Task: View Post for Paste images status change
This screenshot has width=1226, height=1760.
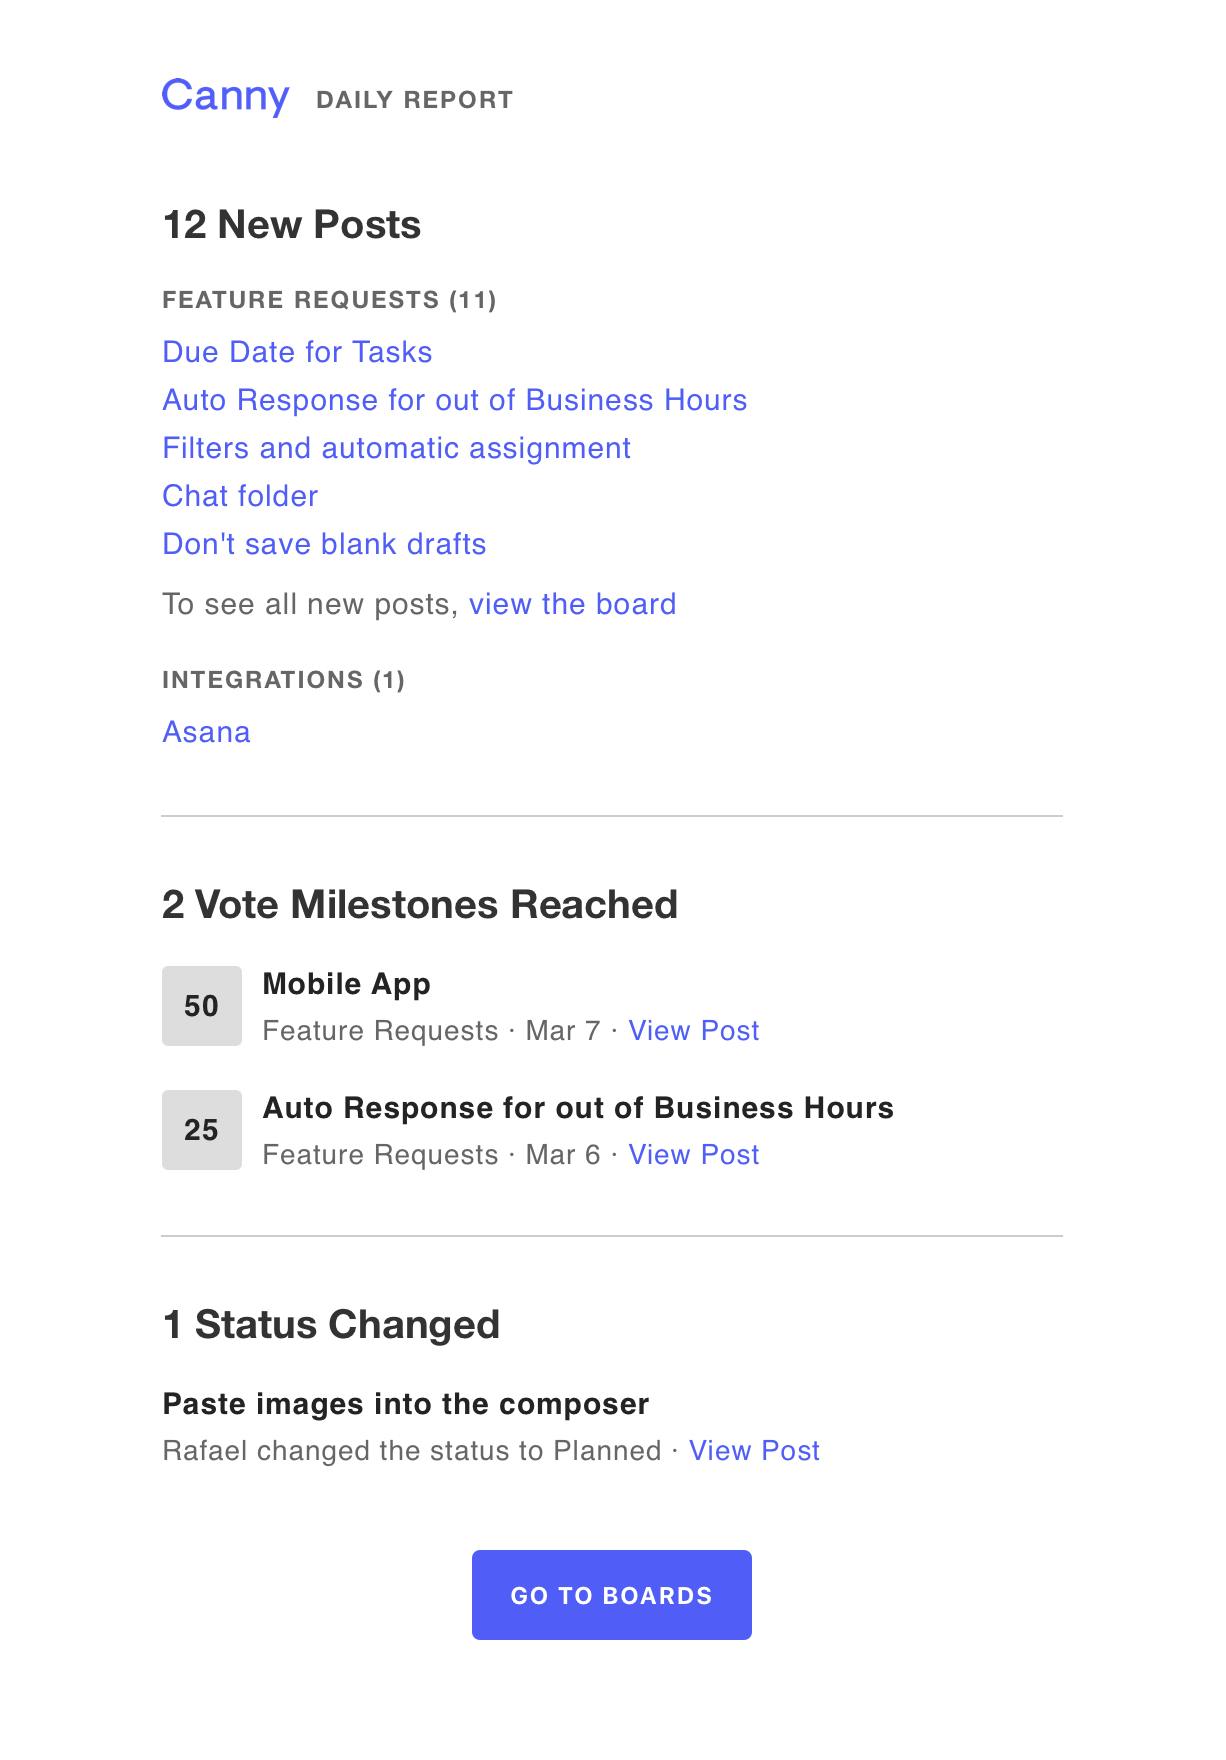Action: [x=754, y=1451]
